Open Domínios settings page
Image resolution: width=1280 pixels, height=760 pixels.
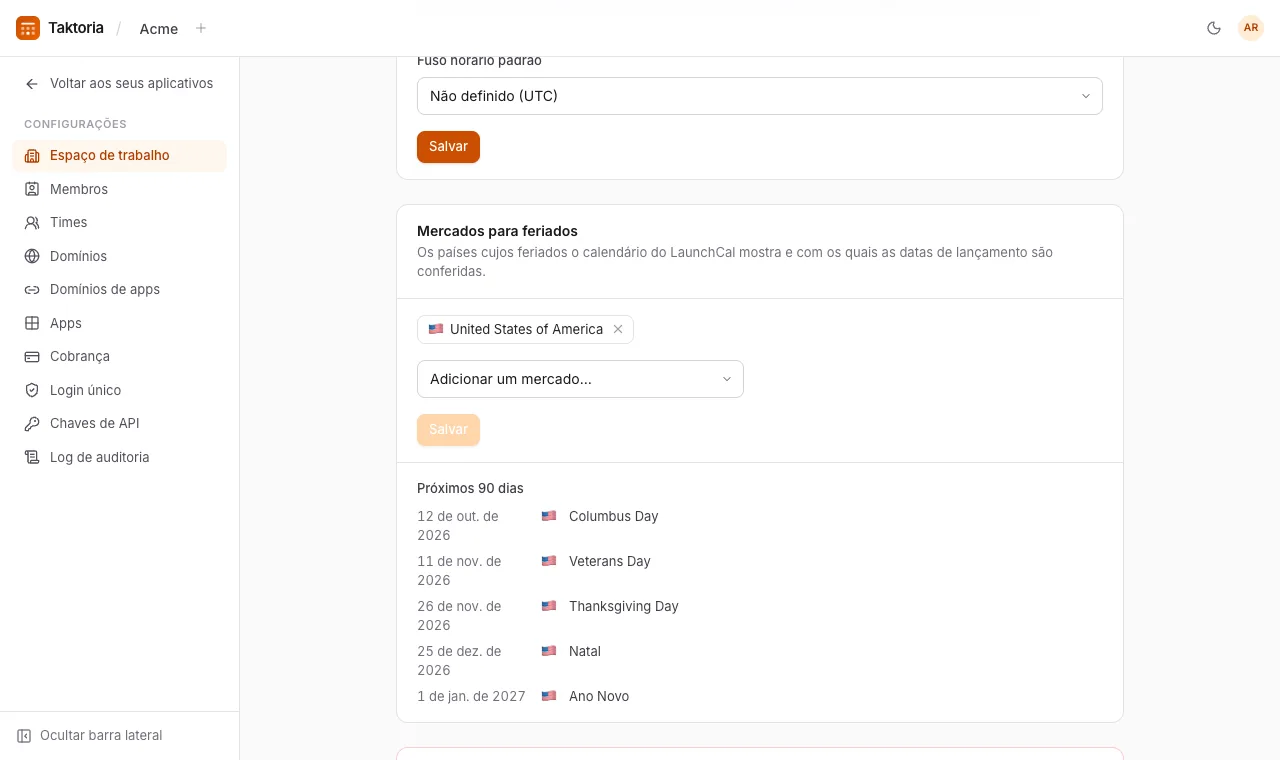pos(120,256)
